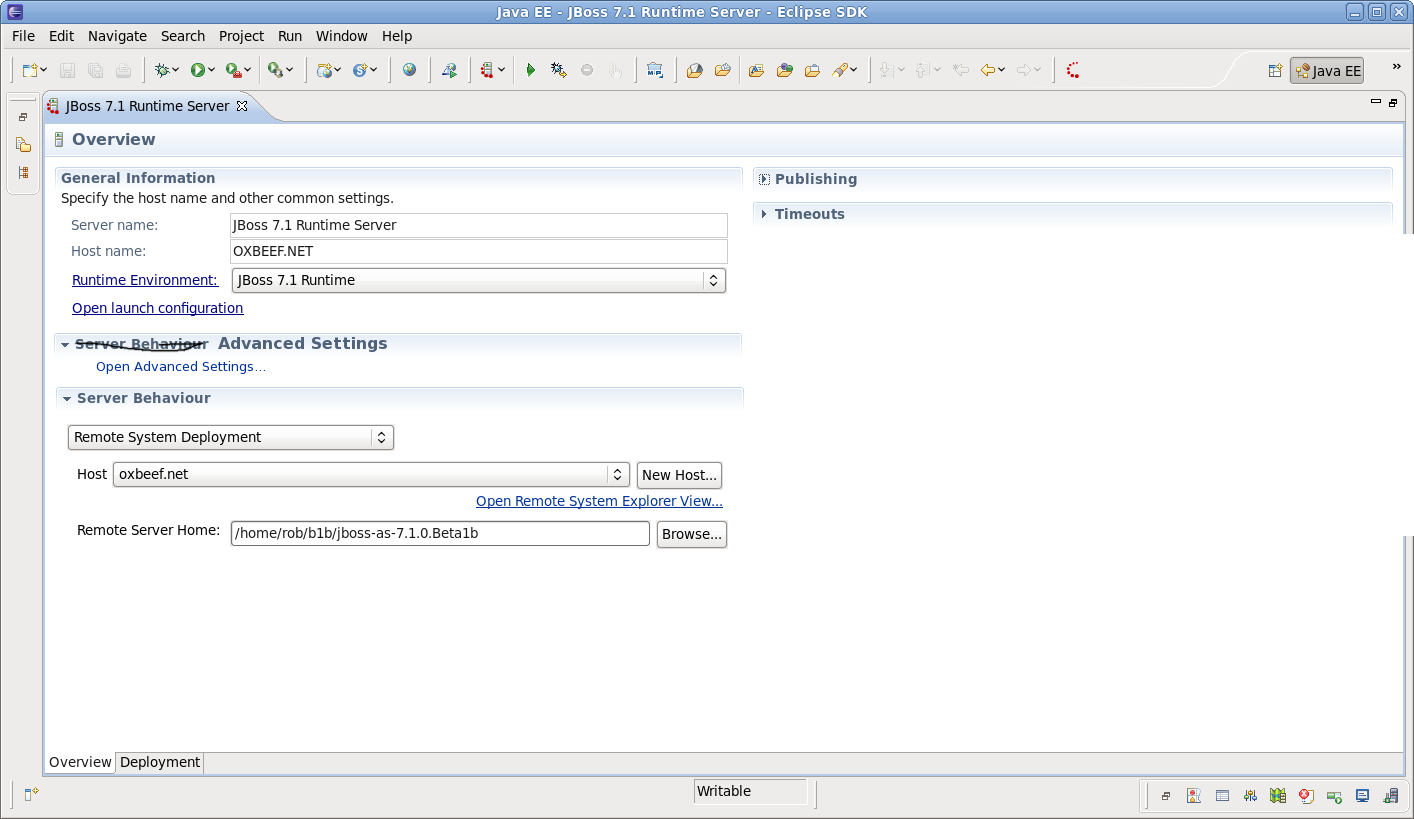Click the table-list icon in status bar
Viewport: 1414px width, 819px height.
click(1222, 796)
